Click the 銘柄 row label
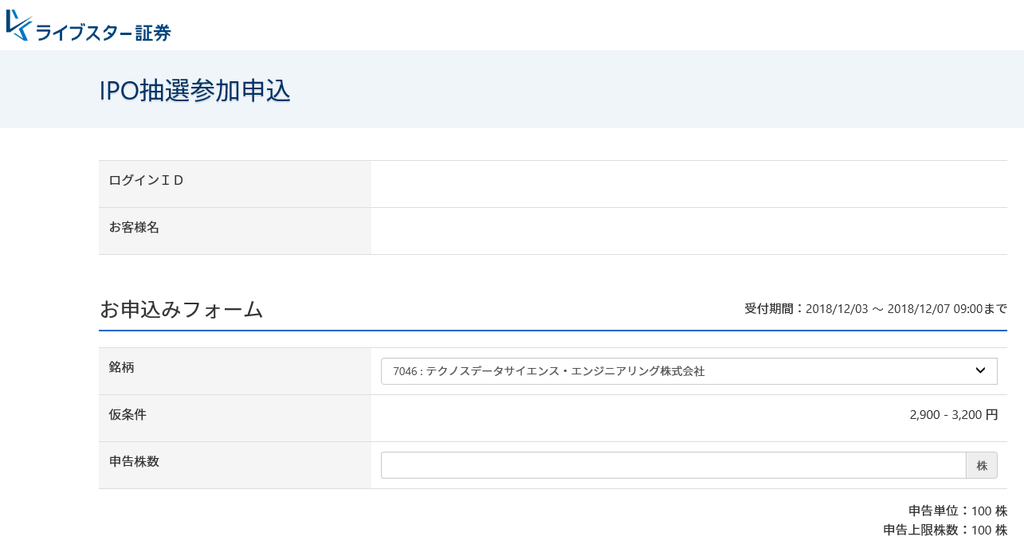Viewport: 1024px width, 552px height. pos(121,367)
